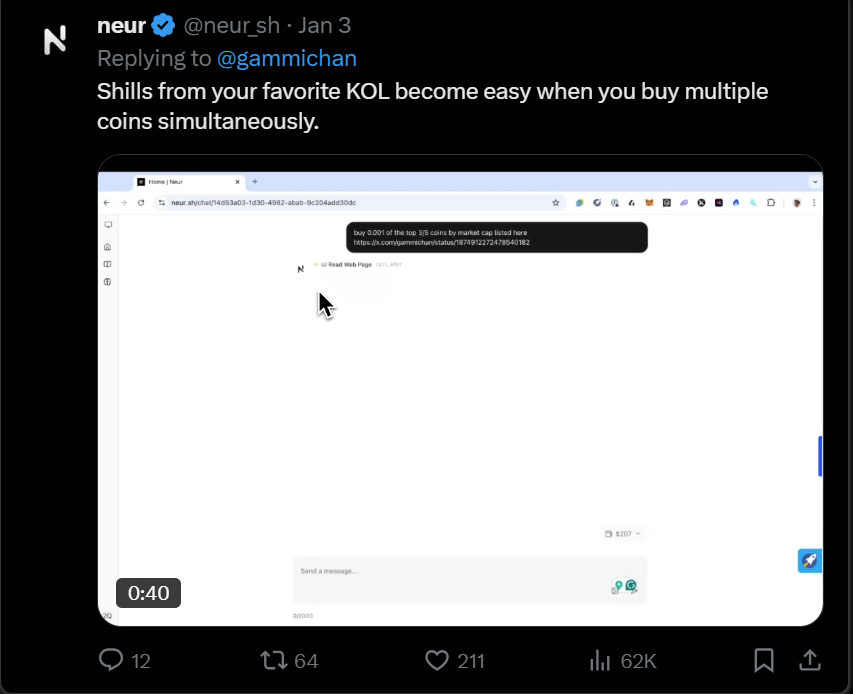
Task: Repost this tweet
Action: point(274,660)
